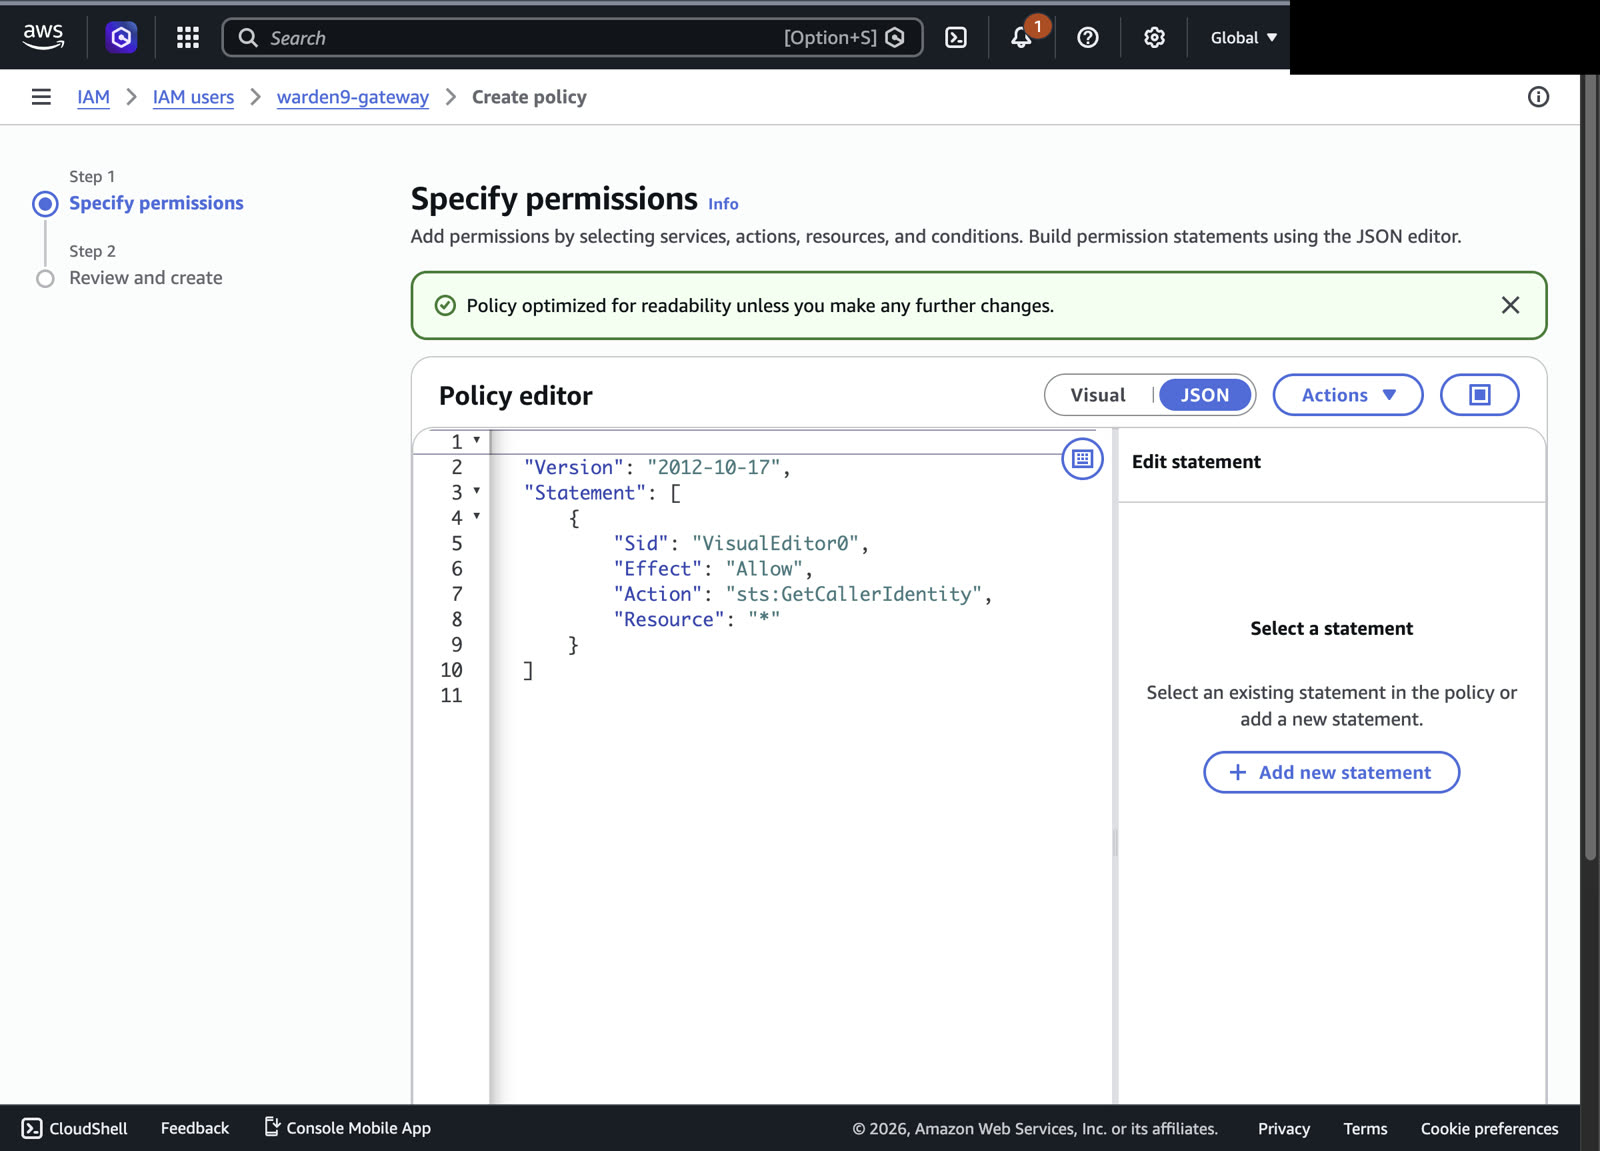This screenshot has height=1151, width=1600.
Task: Open Cookie preferences
Action: [1489, 1129]
